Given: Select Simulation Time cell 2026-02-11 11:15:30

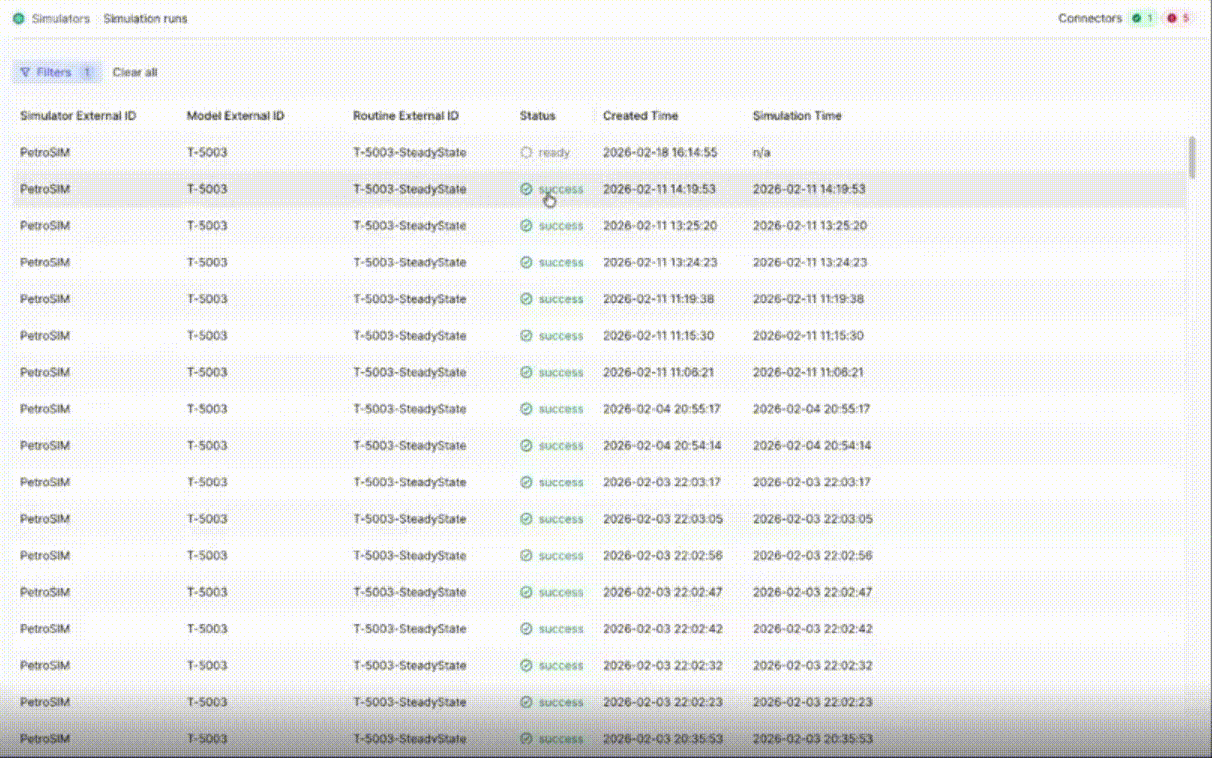Looking at the screenshot, I should pyautogui.click(x=808, y=336).
